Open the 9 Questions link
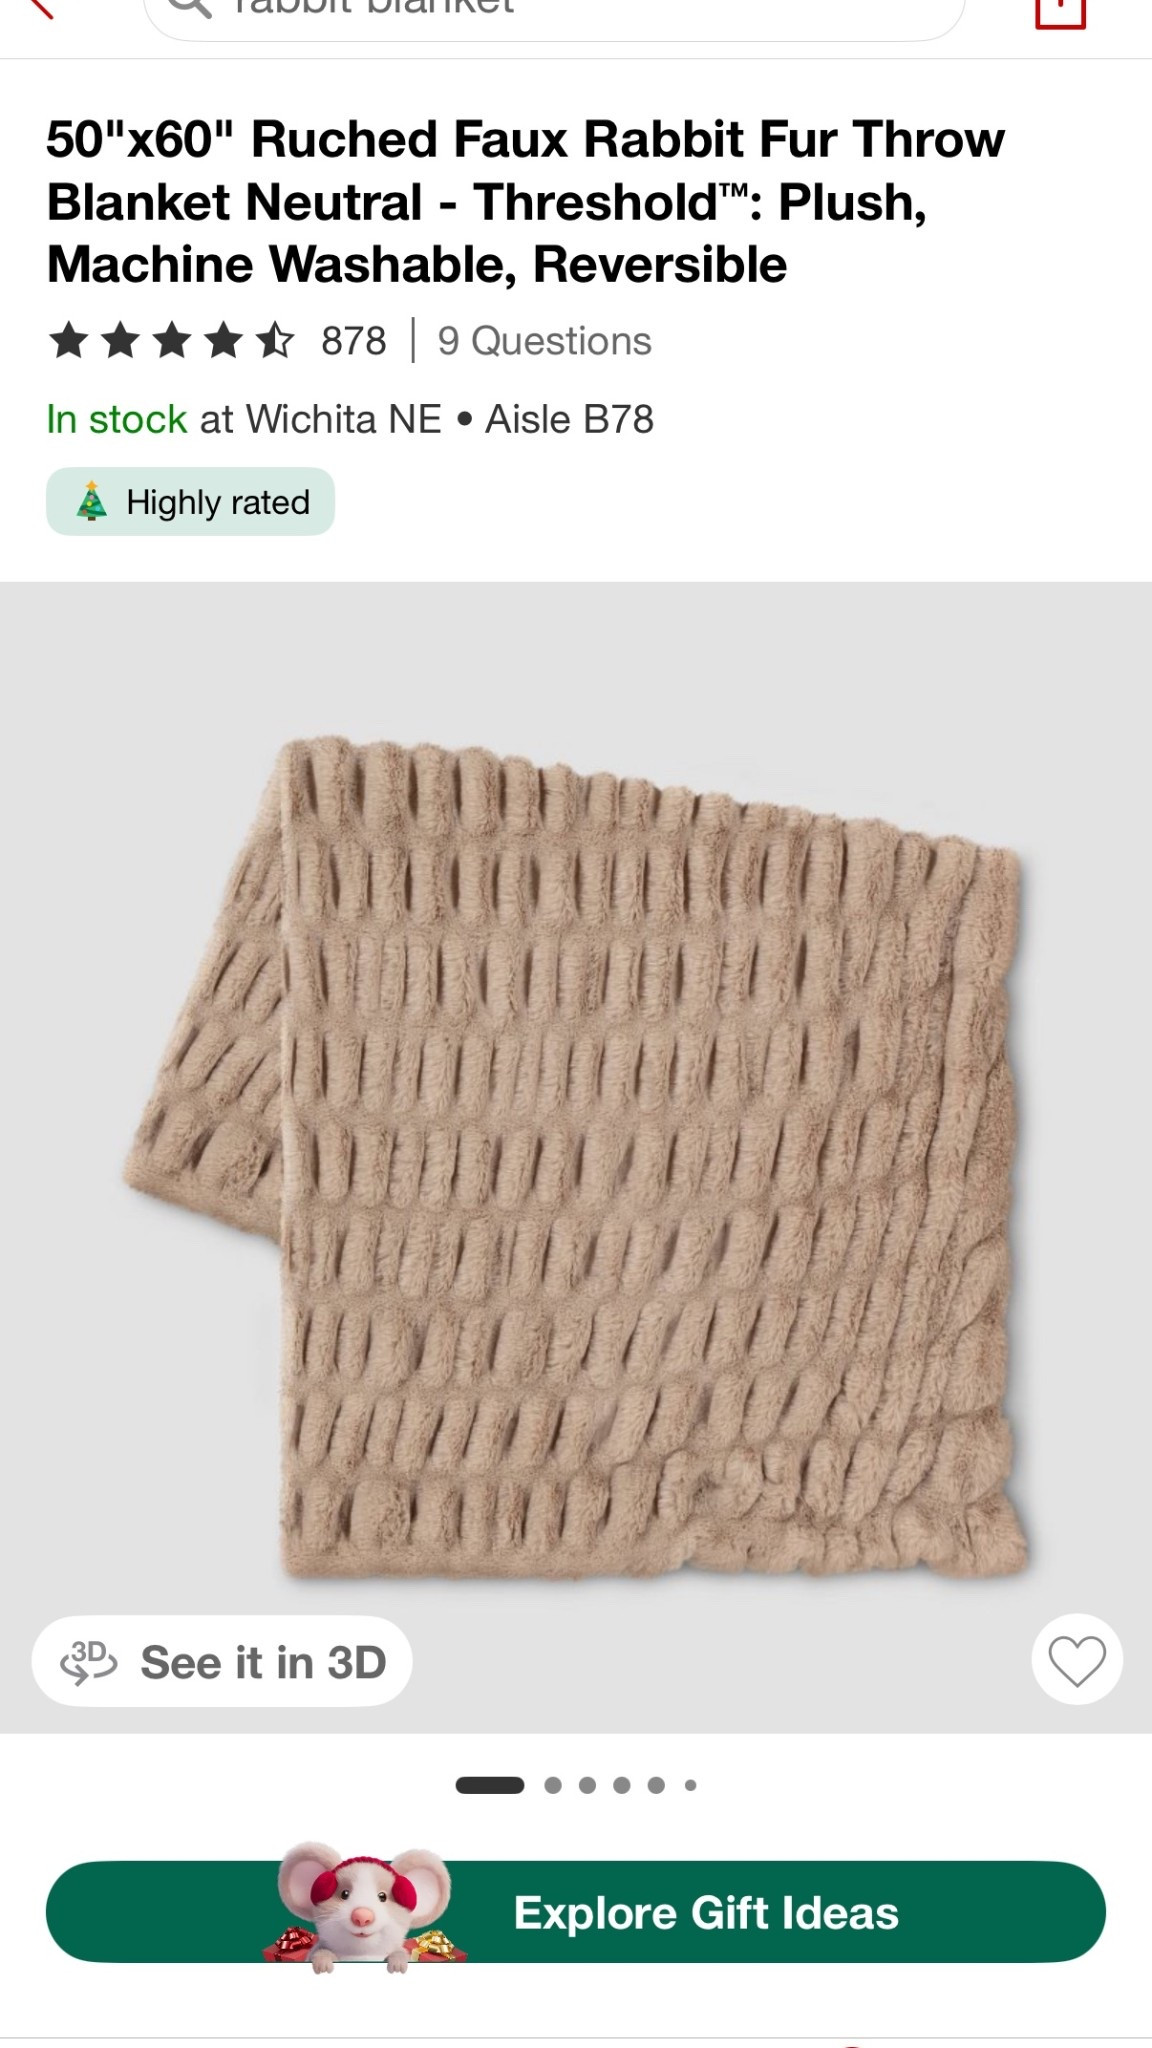The image size is (1152, 2048). click(545, 341)
